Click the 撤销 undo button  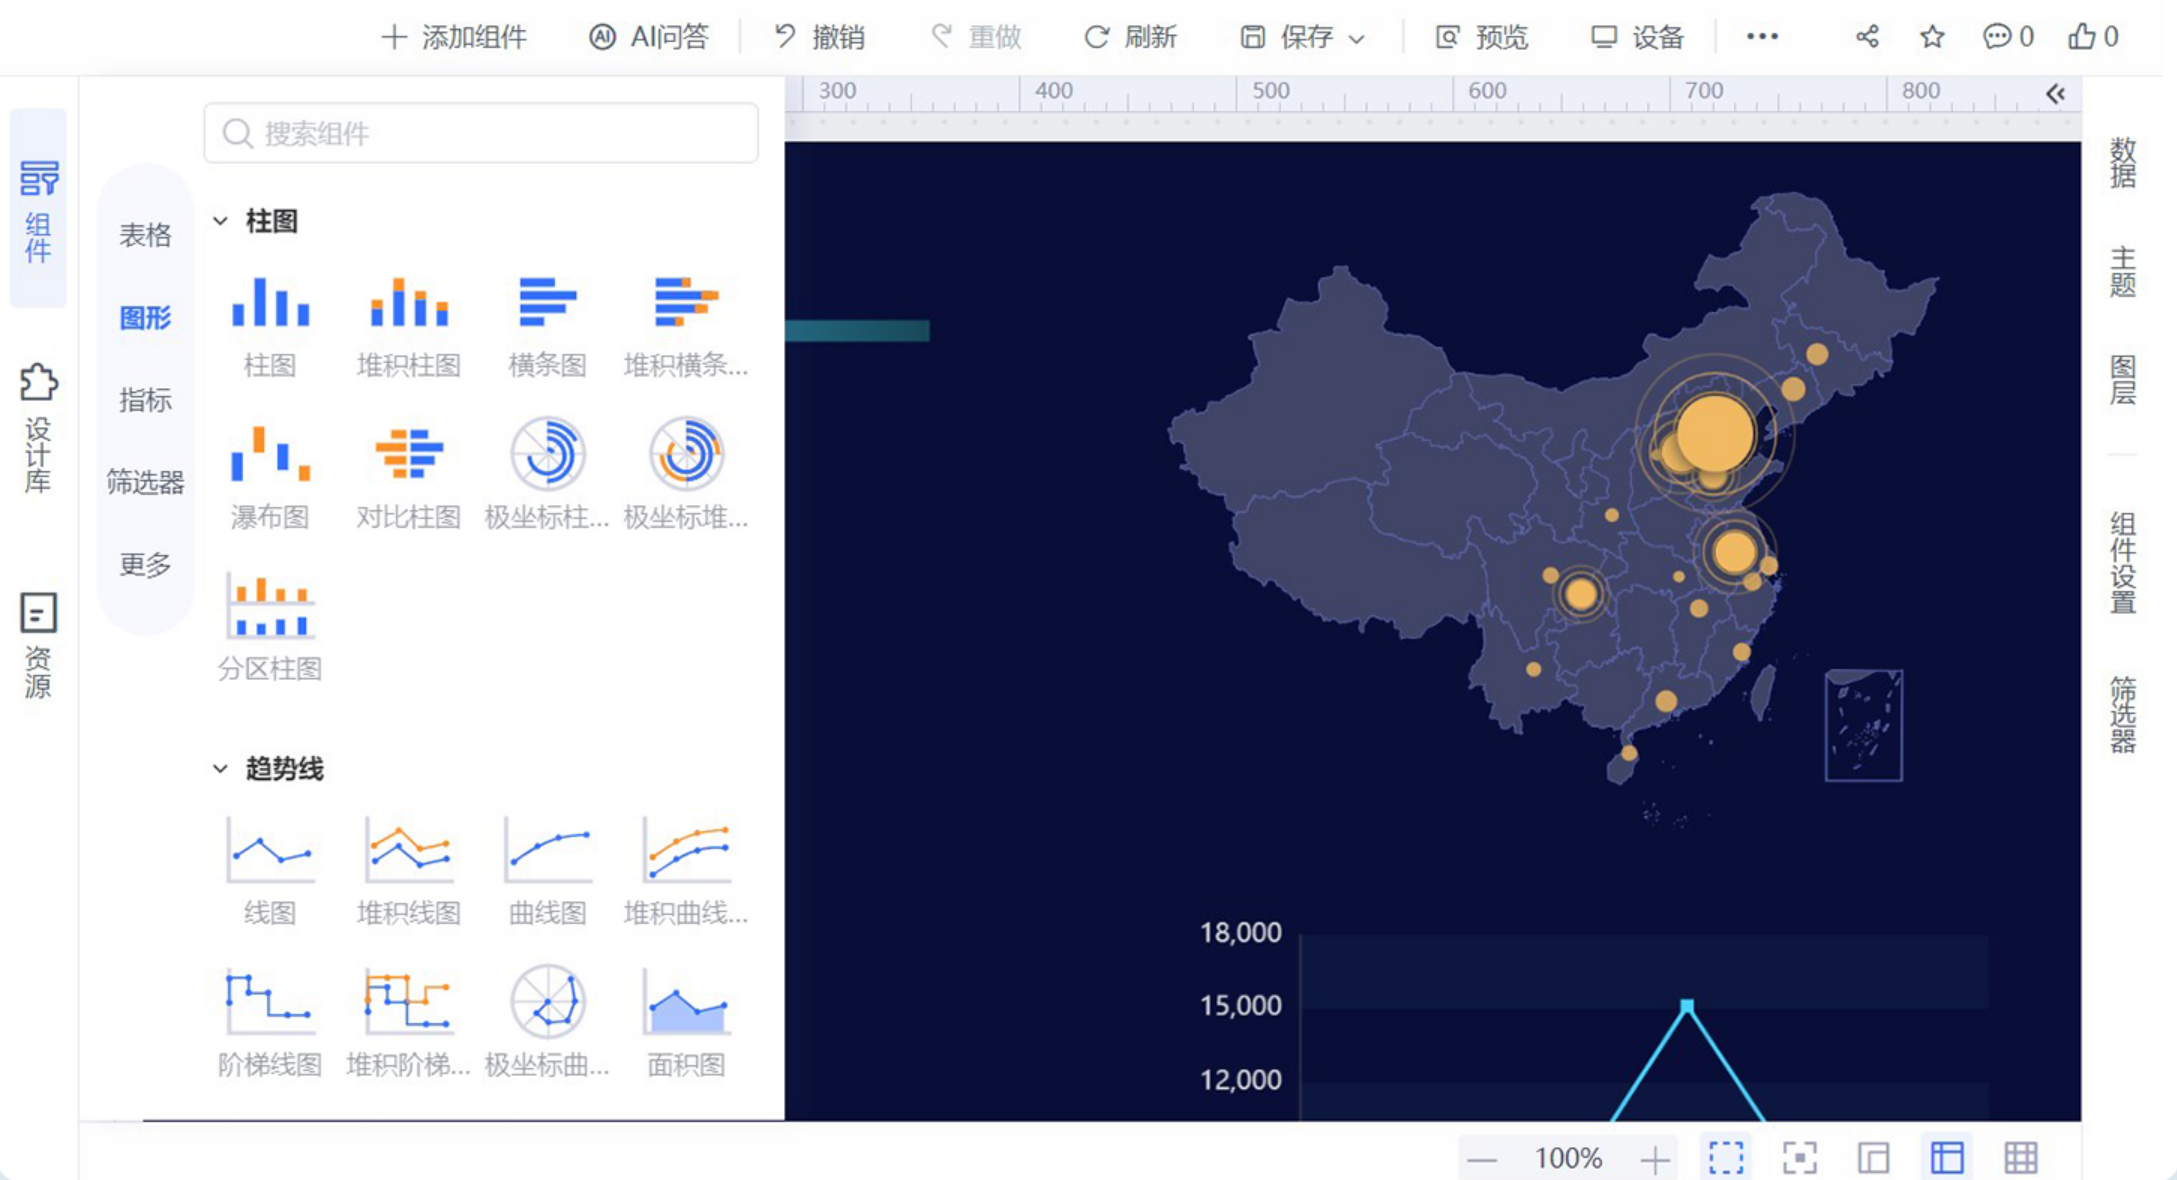click(x=819, y=37)
